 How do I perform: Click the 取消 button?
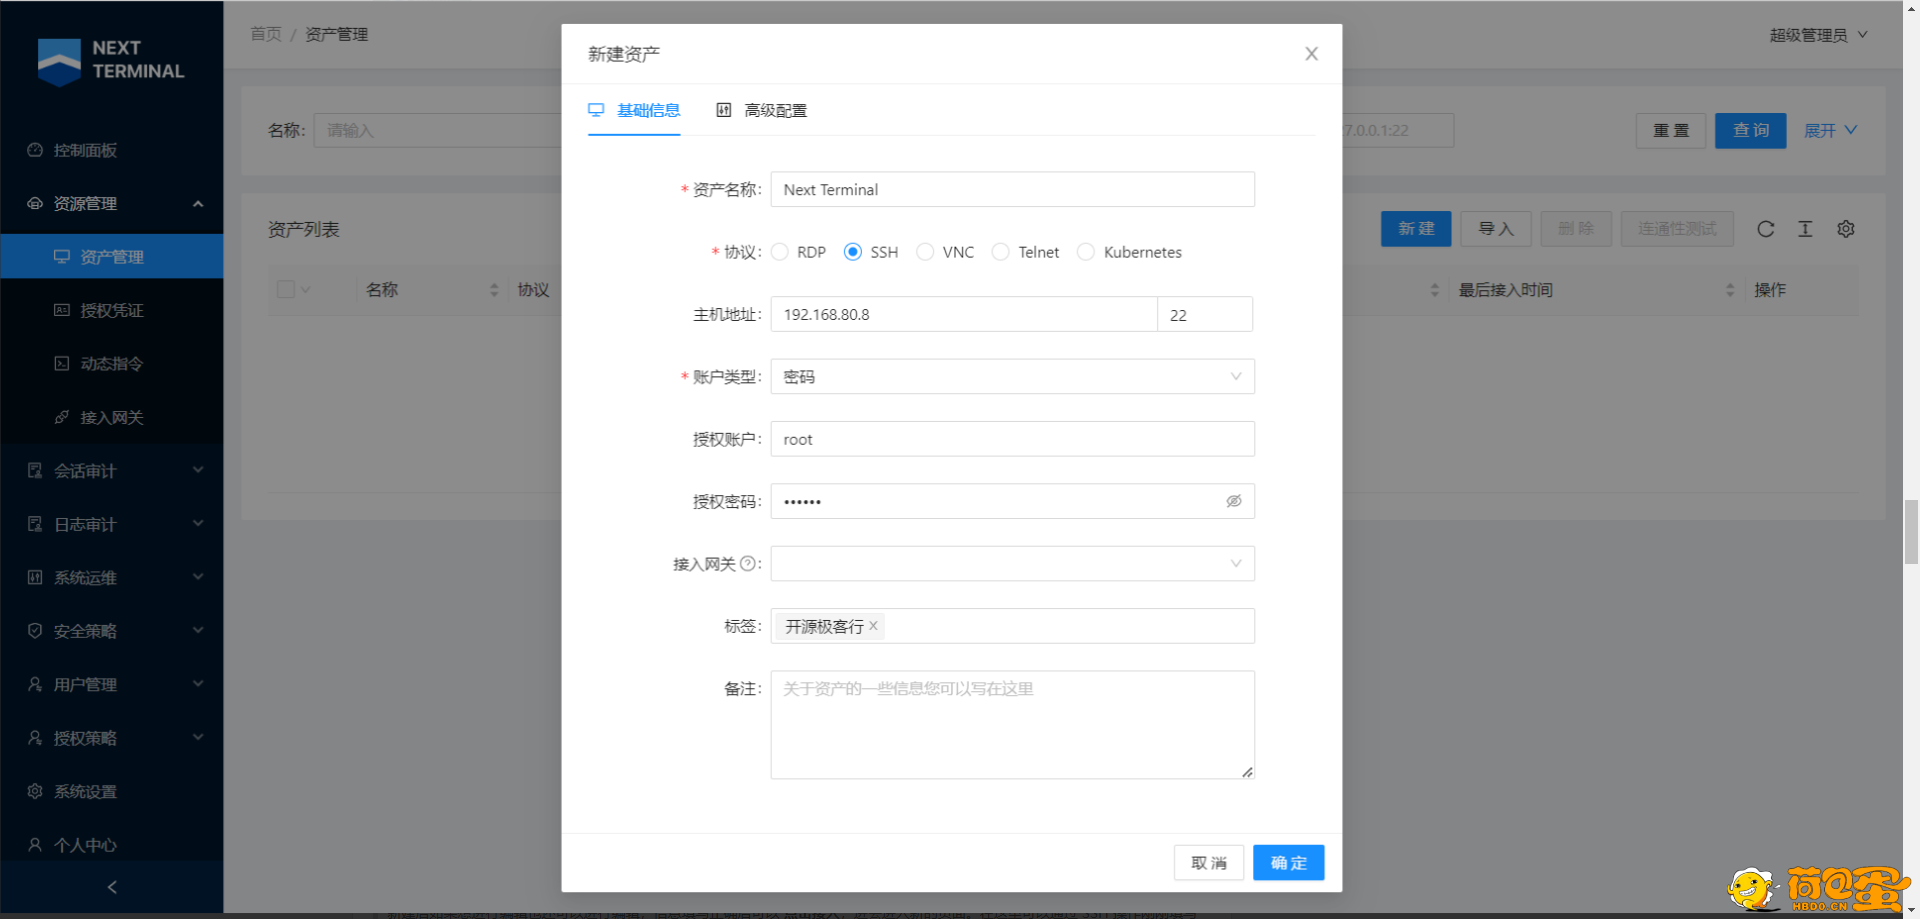click(1209, 863)
